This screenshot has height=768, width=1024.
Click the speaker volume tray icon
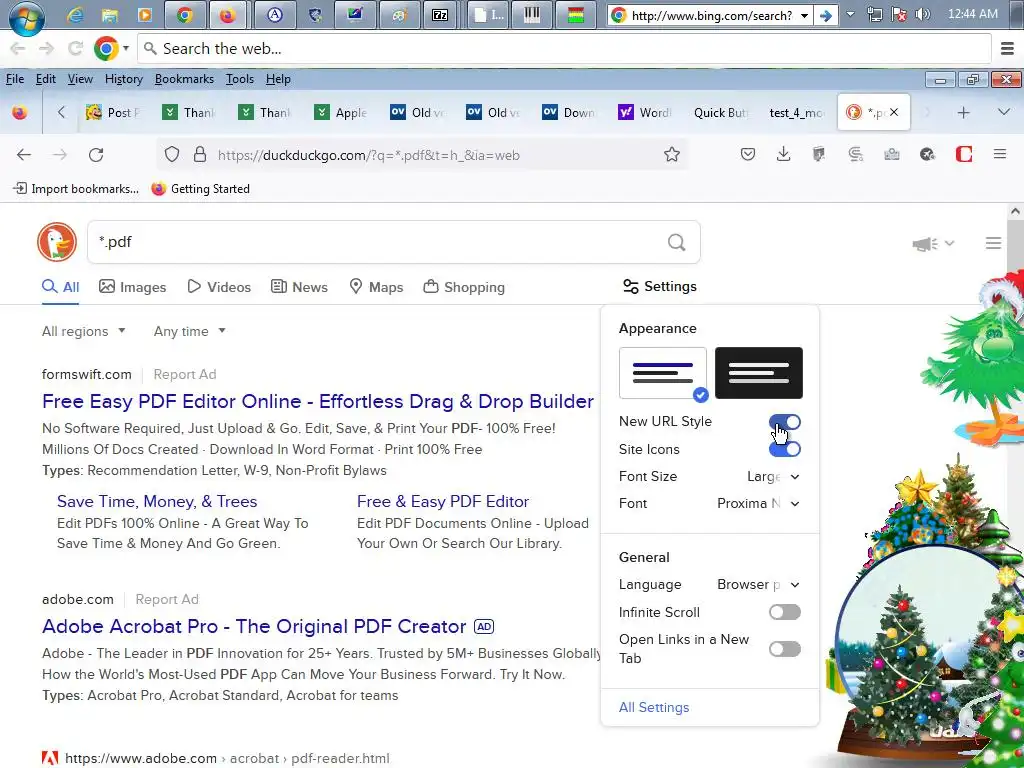click(x=922, y=14)
